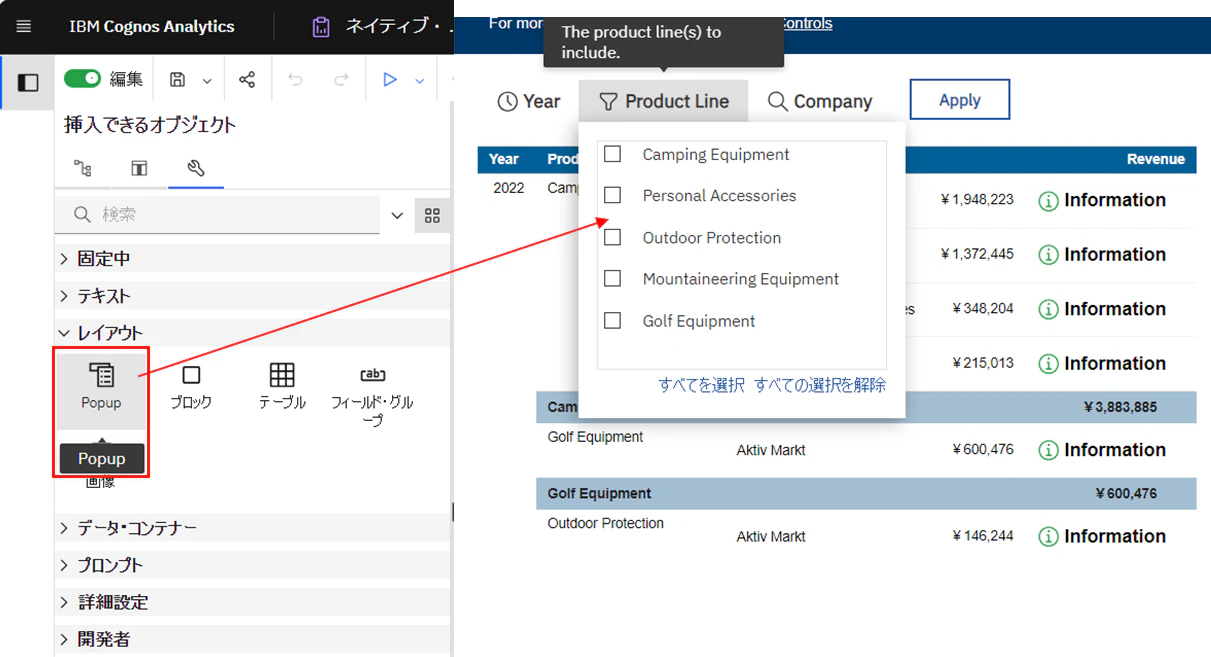This screenshot has width=1211, height=657.
Task: Check the Camping Equipment checkbox
Action: [613, 154]
